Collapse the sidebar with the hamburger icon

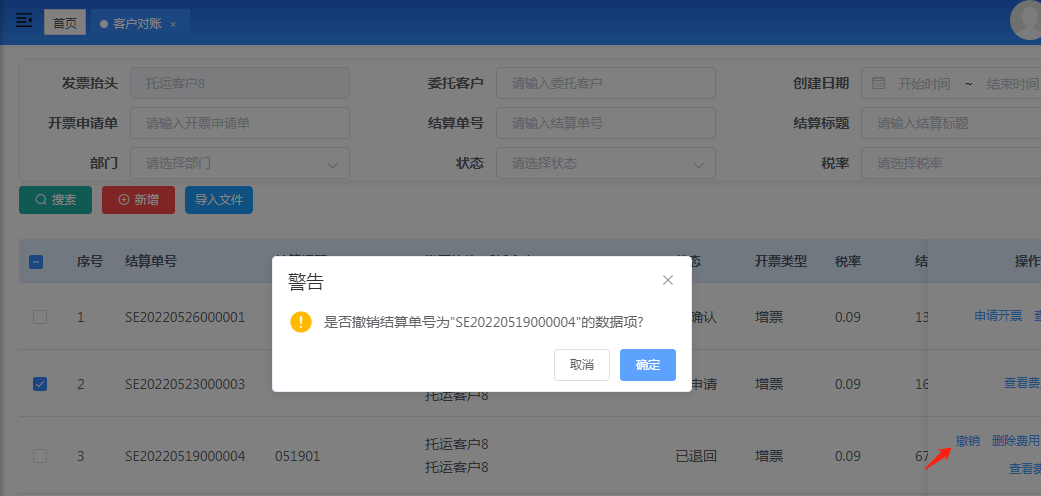[x=24, y=21]
